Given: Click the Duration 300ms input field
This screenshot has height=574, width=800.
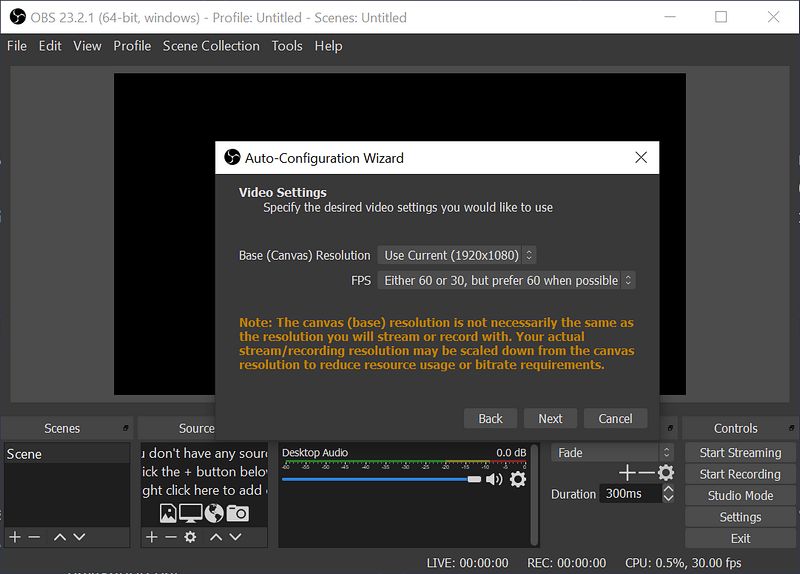Looking at the screenshot, I should 630,493.
